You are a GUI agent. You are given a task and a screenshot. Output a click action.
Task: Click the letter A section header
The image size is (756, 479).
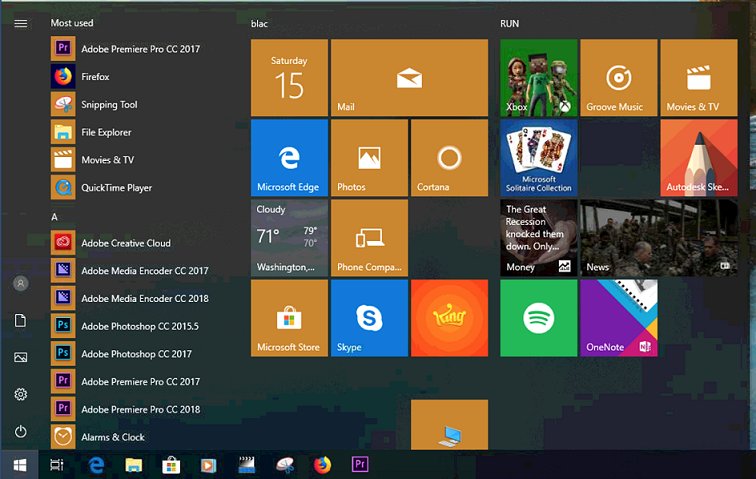(x=54, y=216)
